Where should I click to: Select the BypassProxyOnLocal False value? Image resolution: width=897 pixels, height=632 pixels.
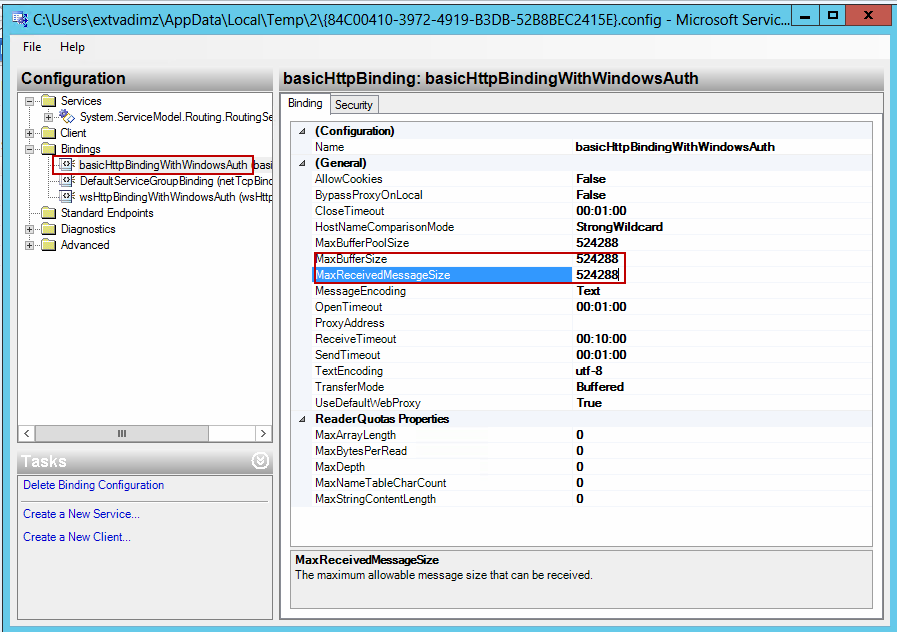(x=591, y=195)
